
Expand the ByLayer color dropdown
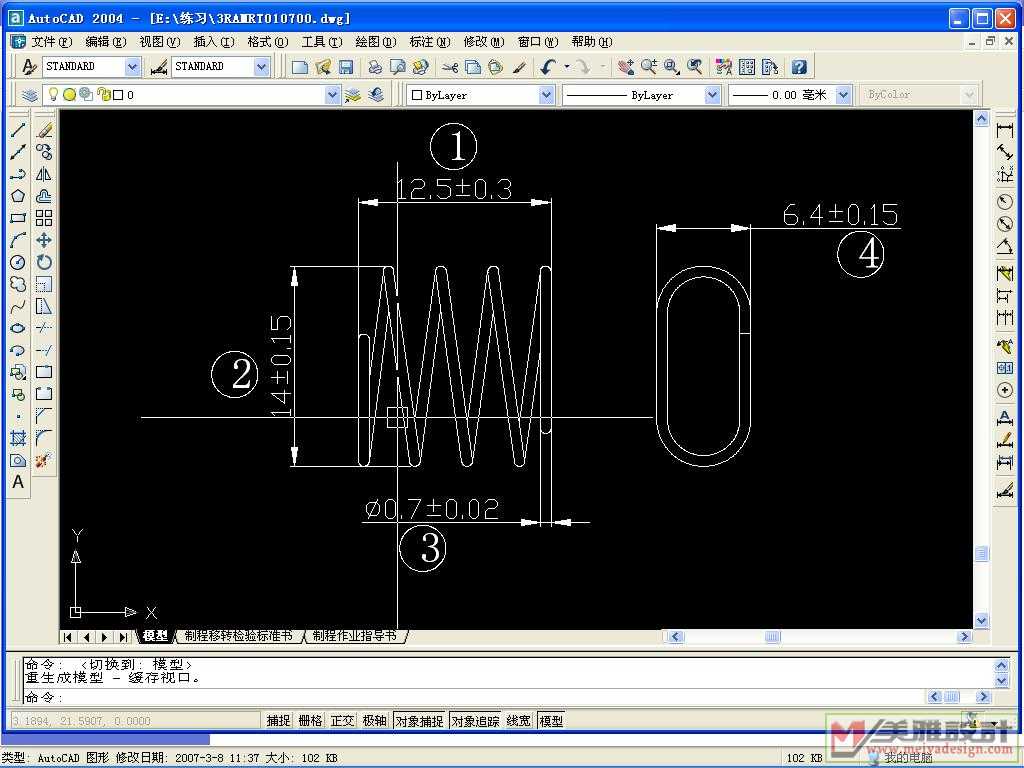coord(546,95)
